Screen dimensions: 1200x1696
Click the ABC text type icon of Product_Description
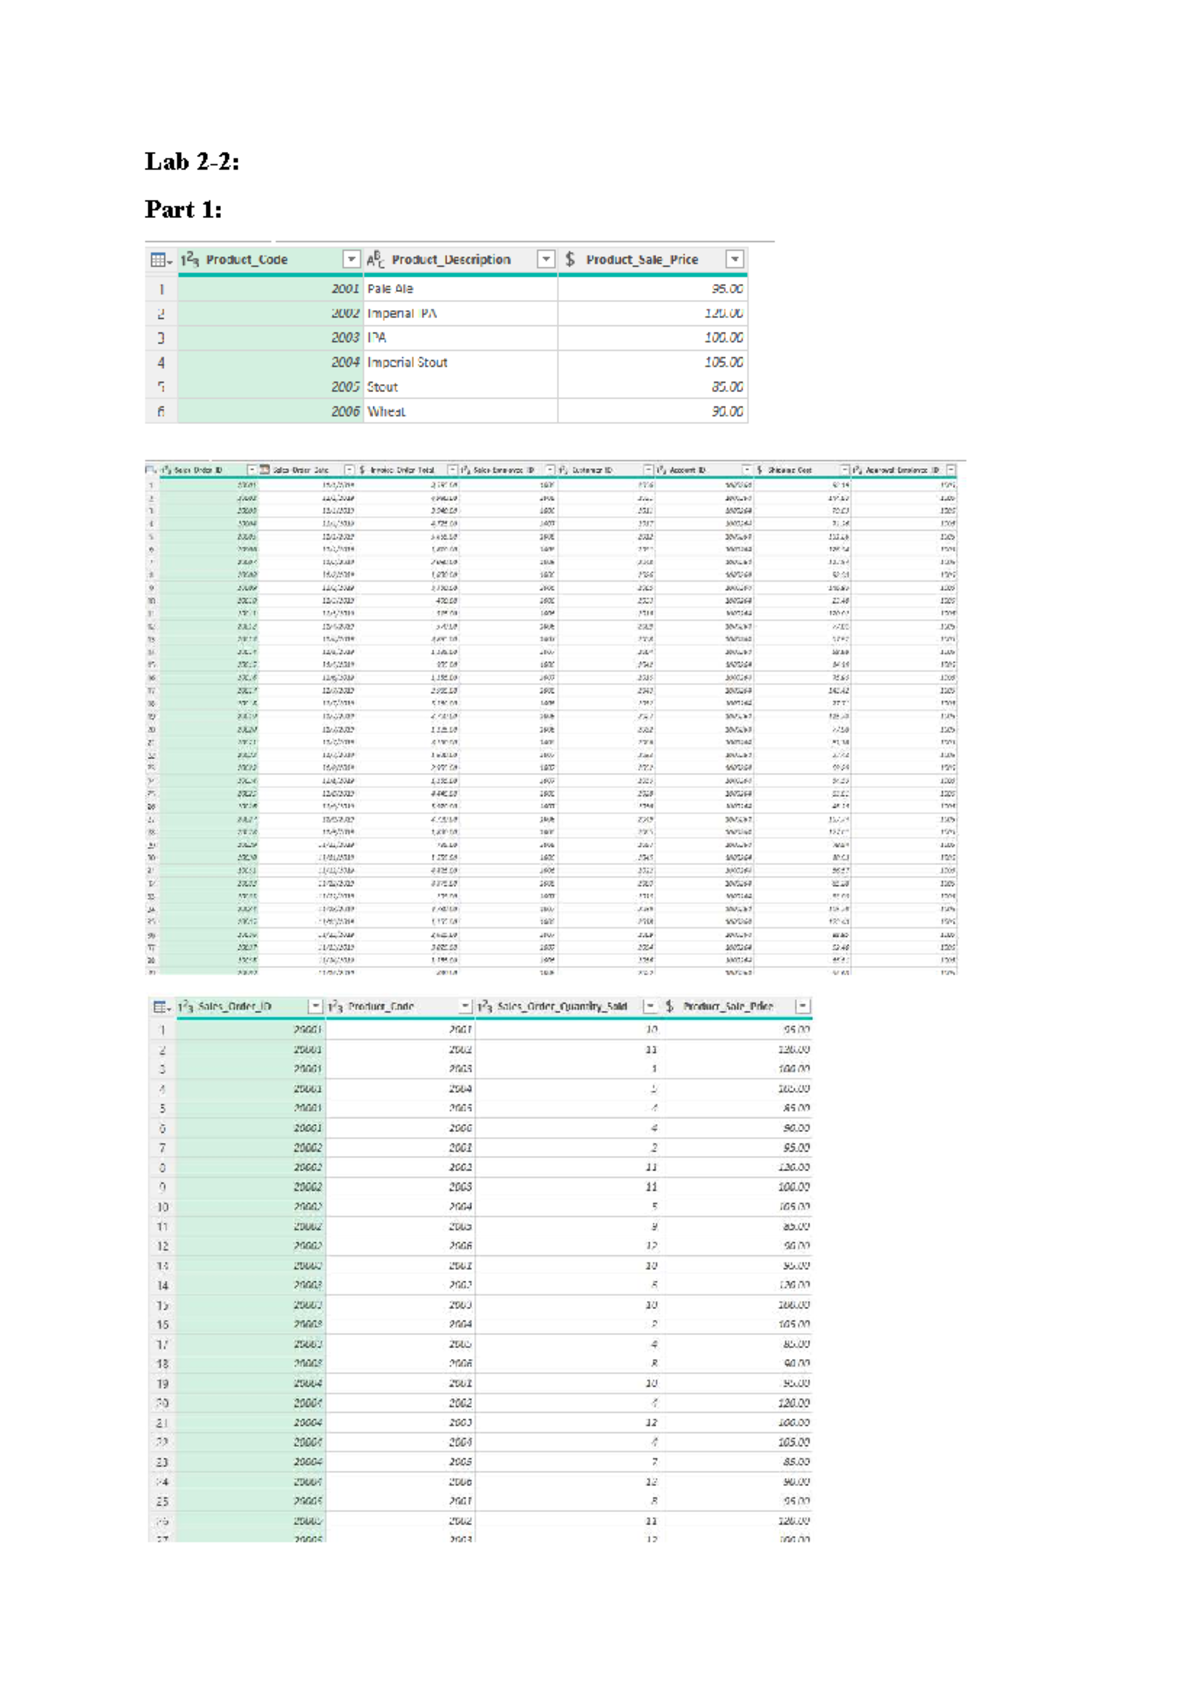point(376,260)
